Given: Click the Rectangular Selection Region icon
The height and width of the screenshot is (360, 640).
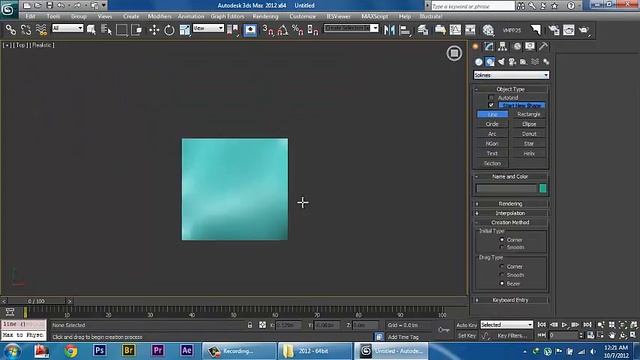Looking at the screenshot, I should pyautogui.click(x=122, y=30).
